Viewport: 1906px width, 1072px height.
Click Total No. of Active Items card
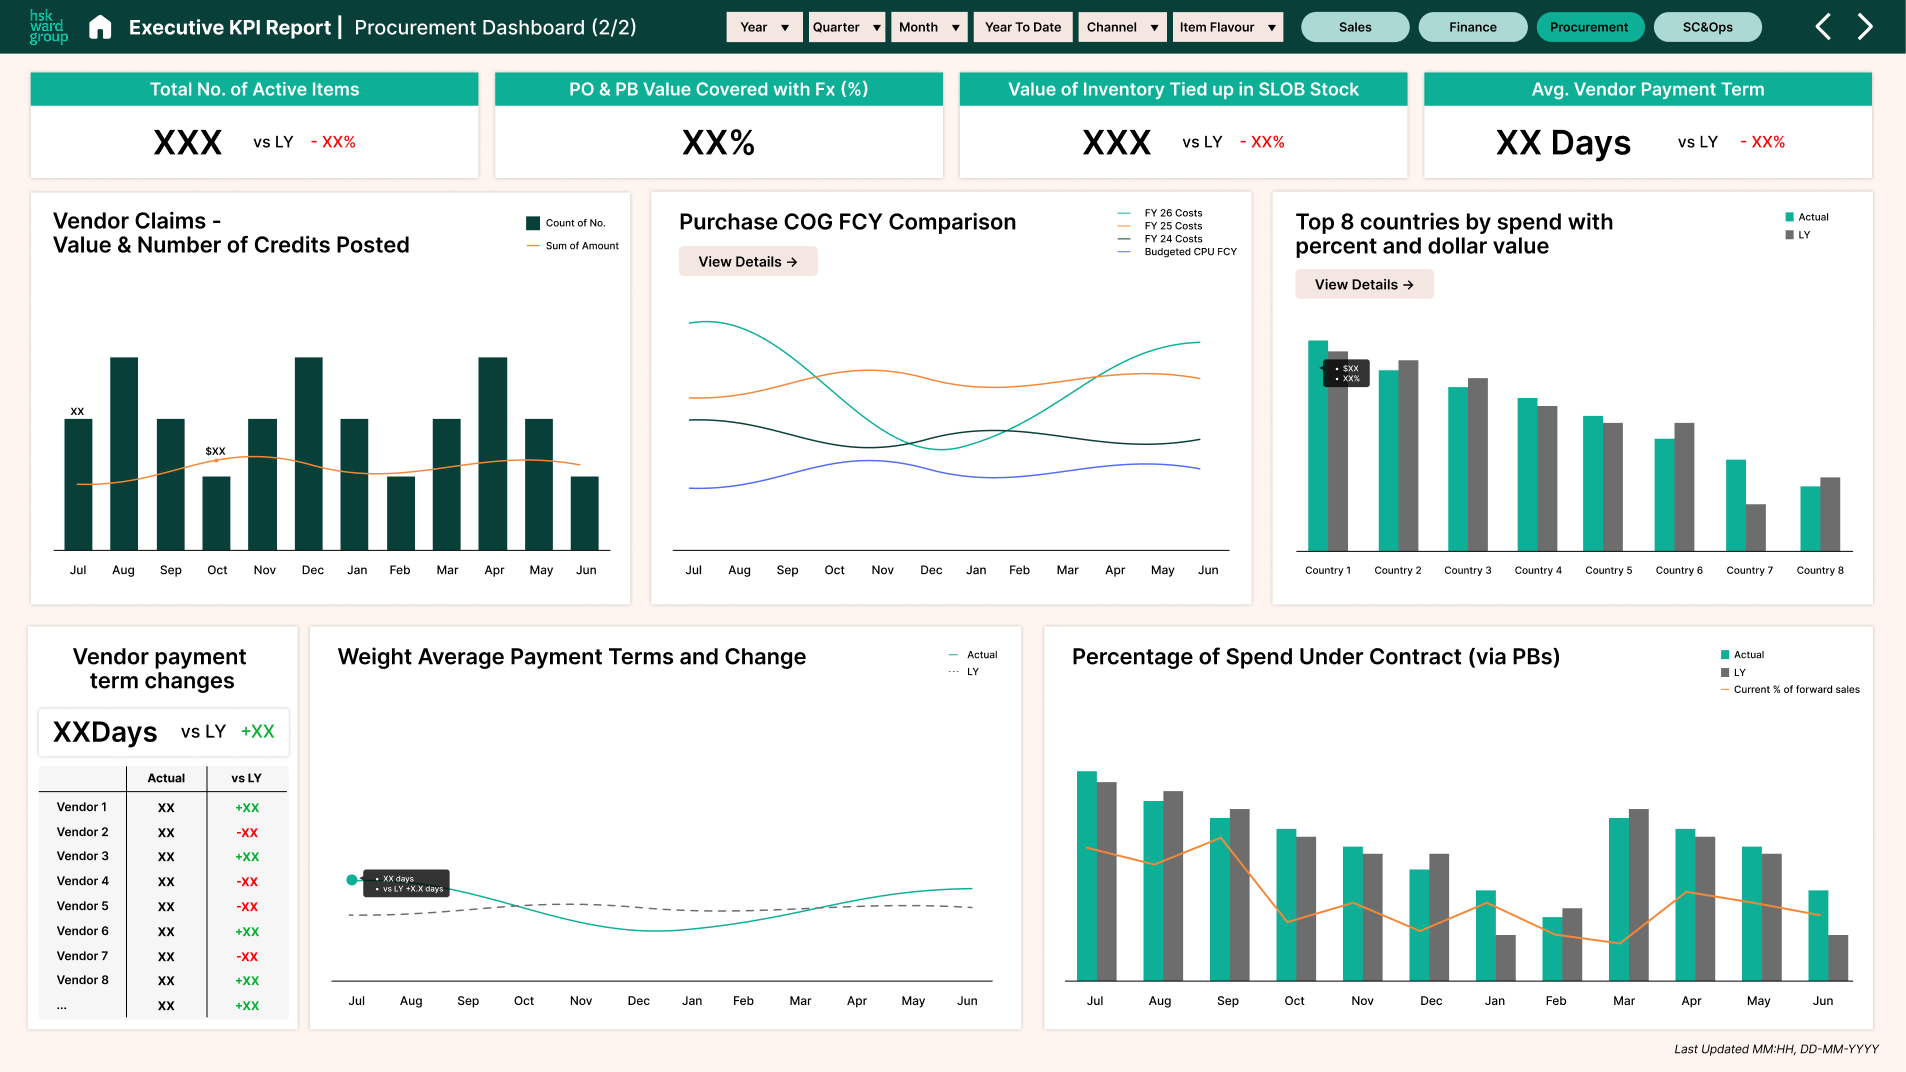(x=254, y=125)
